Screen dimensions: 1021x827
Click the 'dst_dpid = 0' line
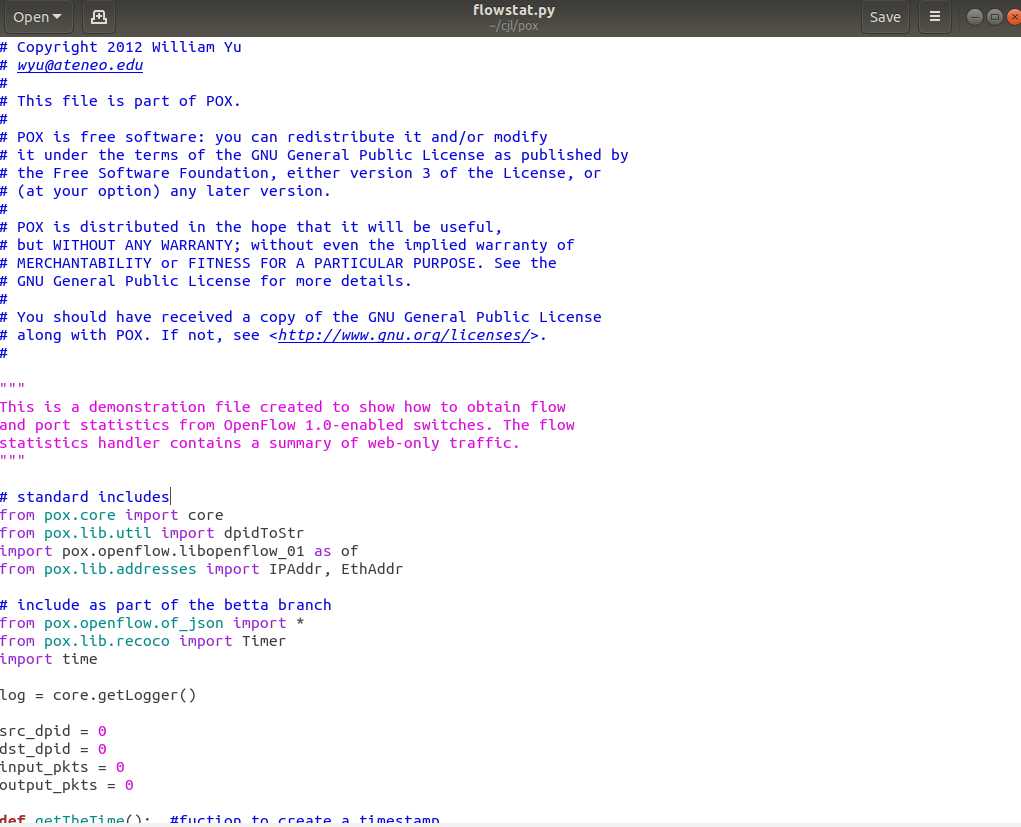click(x=53, y=749)
